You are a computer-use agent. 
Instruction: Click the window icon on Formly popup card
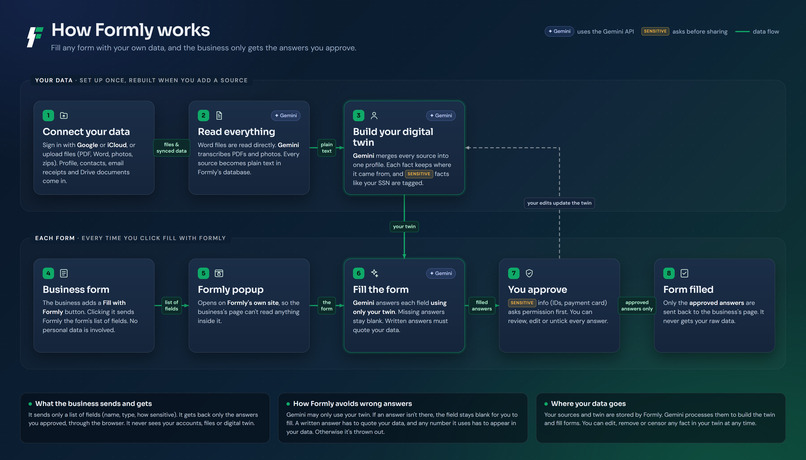219,273
